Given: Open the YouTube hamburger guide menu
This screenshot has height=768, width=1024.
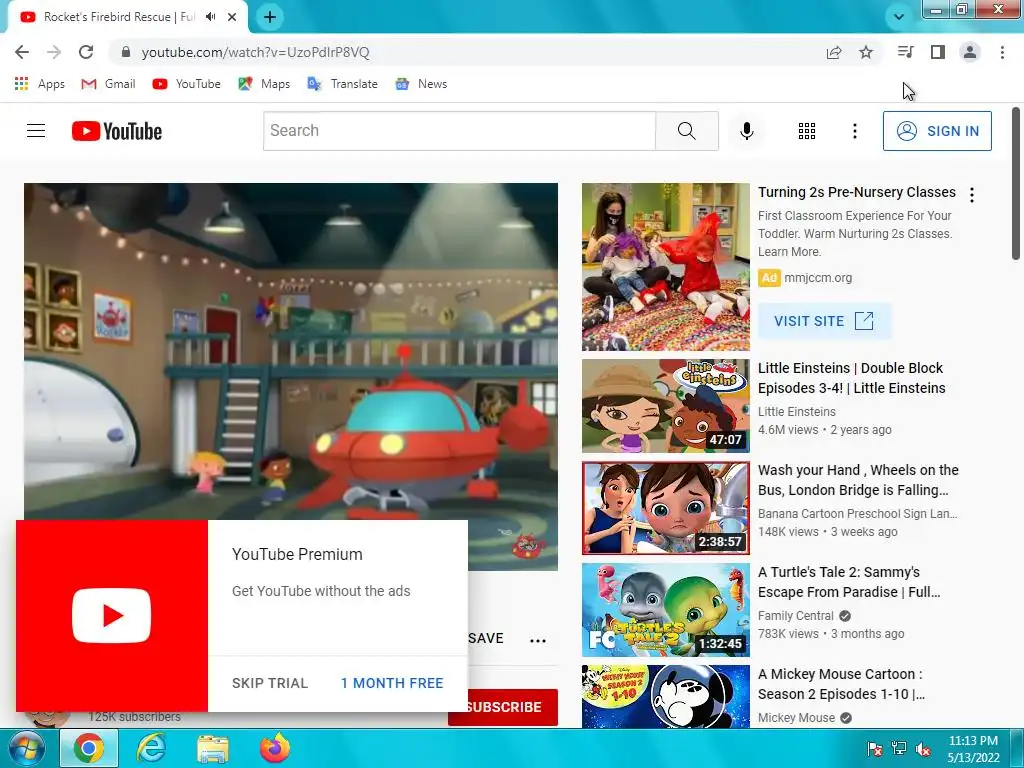Looking at the screenshot, I should (36, 131).
